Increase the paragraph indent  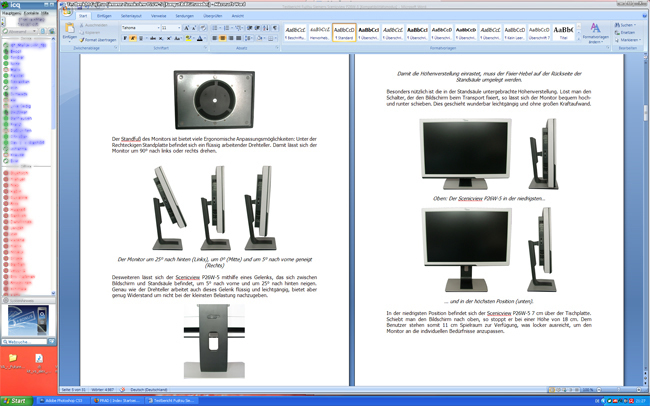click(x=257, y=28)
